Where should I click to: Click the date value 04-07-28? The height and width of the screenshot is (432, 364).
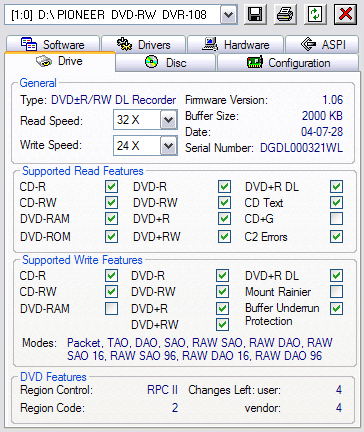pos(322,132)
